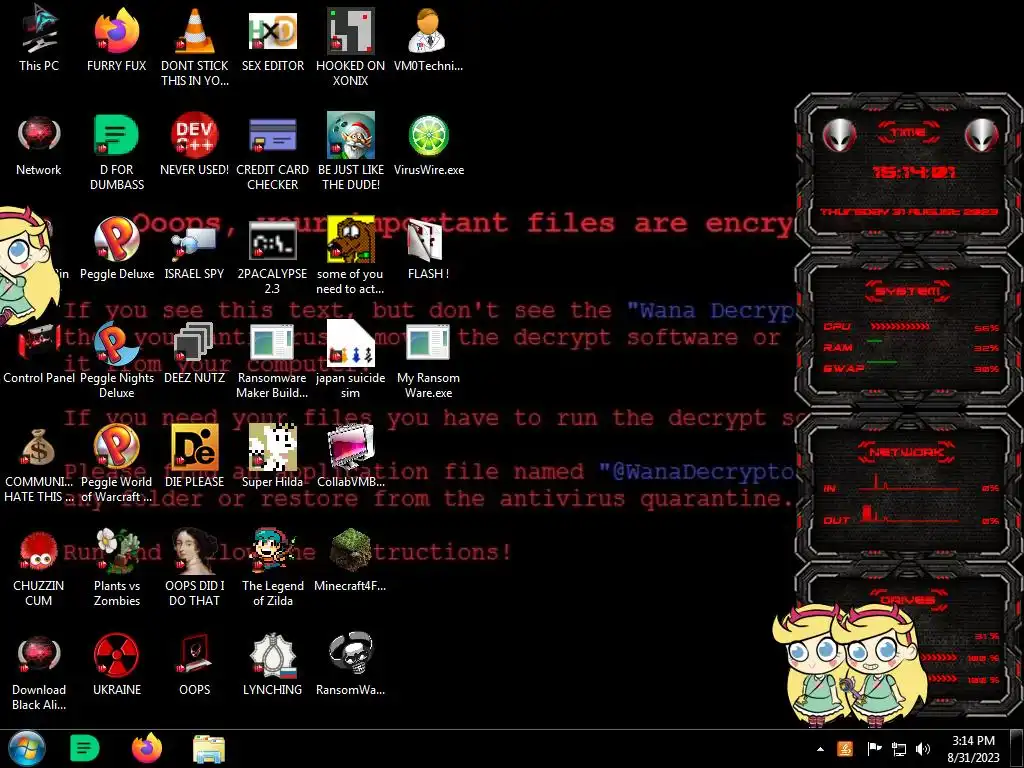The height and width of the screenshot is (768, 1024).
Task: Open the Windows Start menu orb
Action: point(27,748)
